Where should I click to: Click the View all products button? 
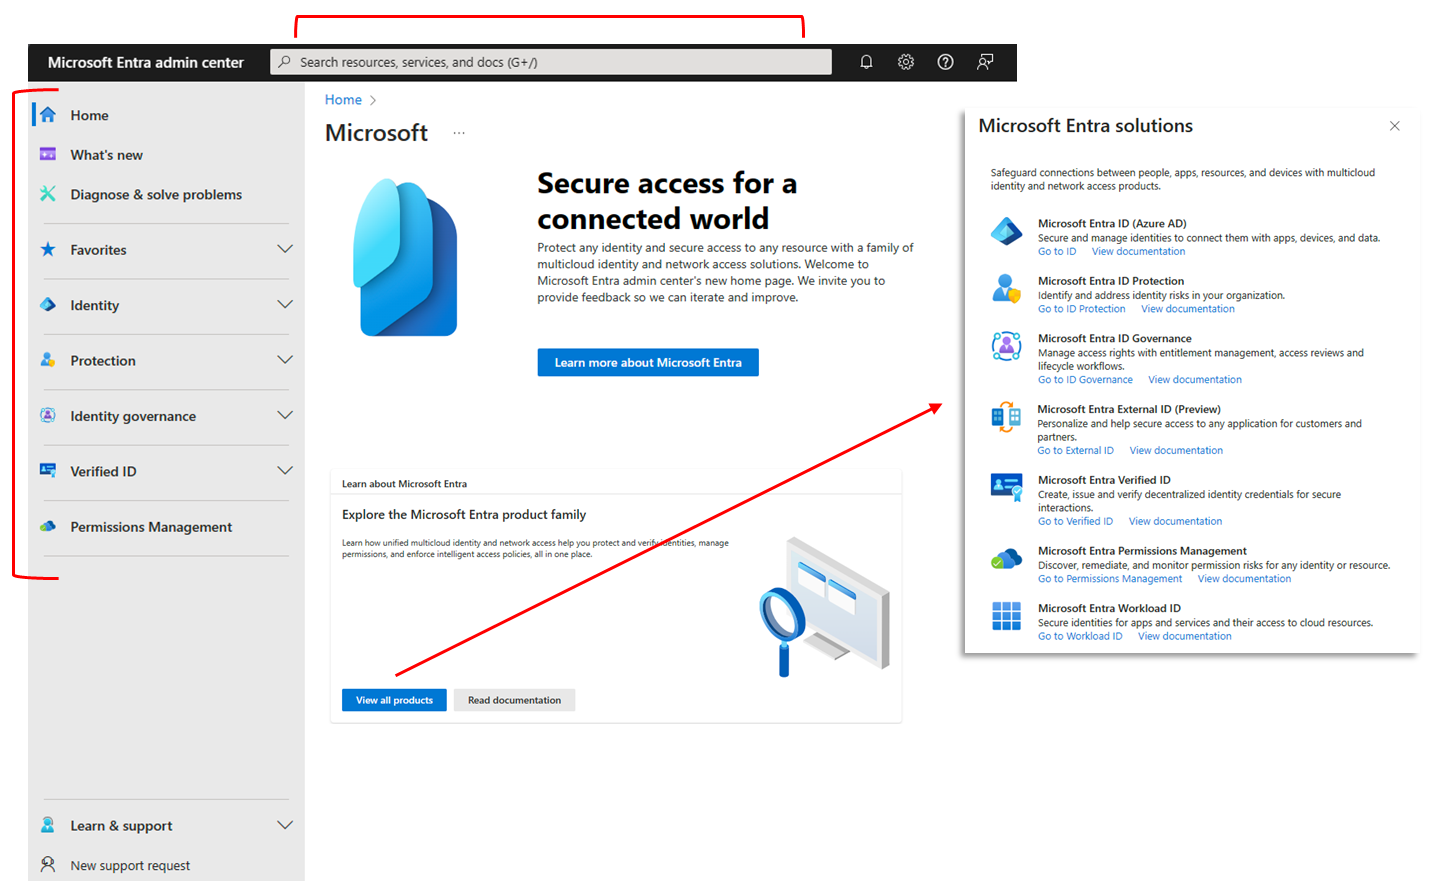[x=394, y=700]
